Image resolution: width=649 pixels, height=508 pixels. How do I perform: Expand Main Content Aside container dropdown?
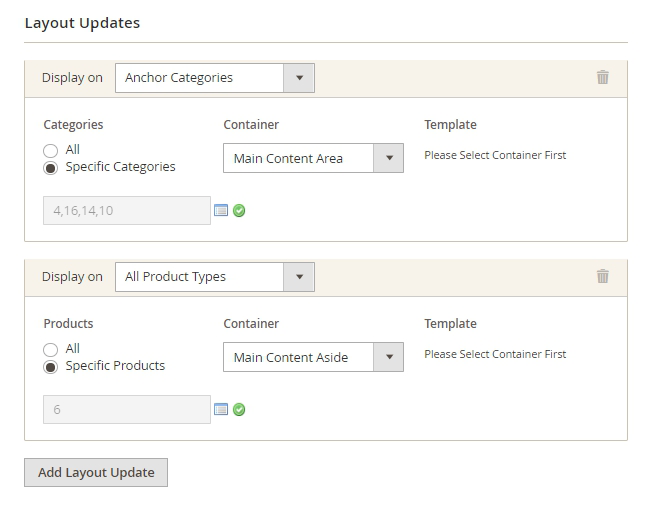click(313, 357)
